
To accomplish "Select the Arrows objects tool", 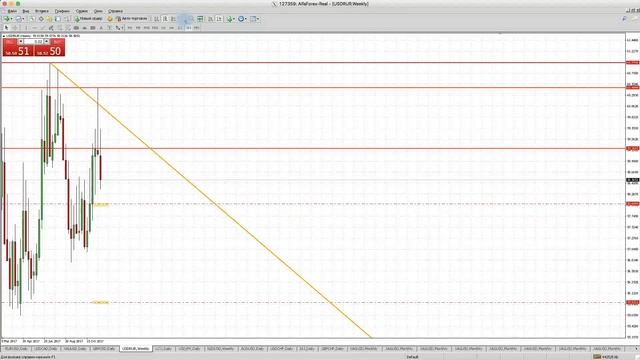I will point(118,28).
